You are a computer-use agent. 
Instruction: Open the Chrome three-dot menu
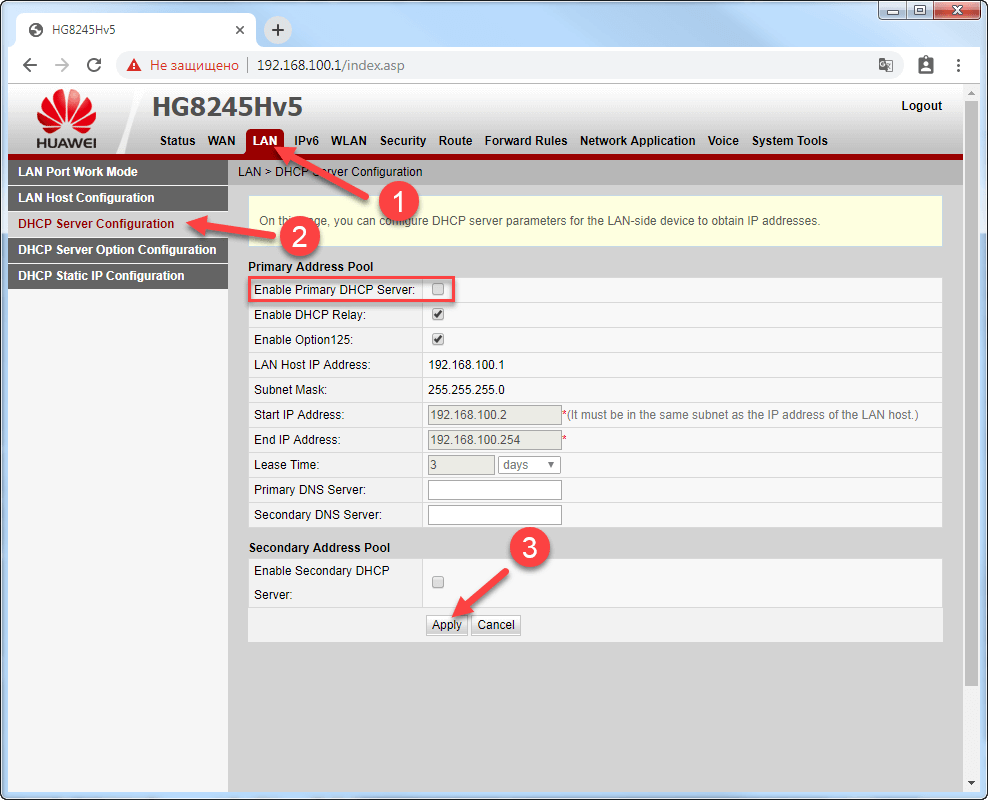click(958, 64)
